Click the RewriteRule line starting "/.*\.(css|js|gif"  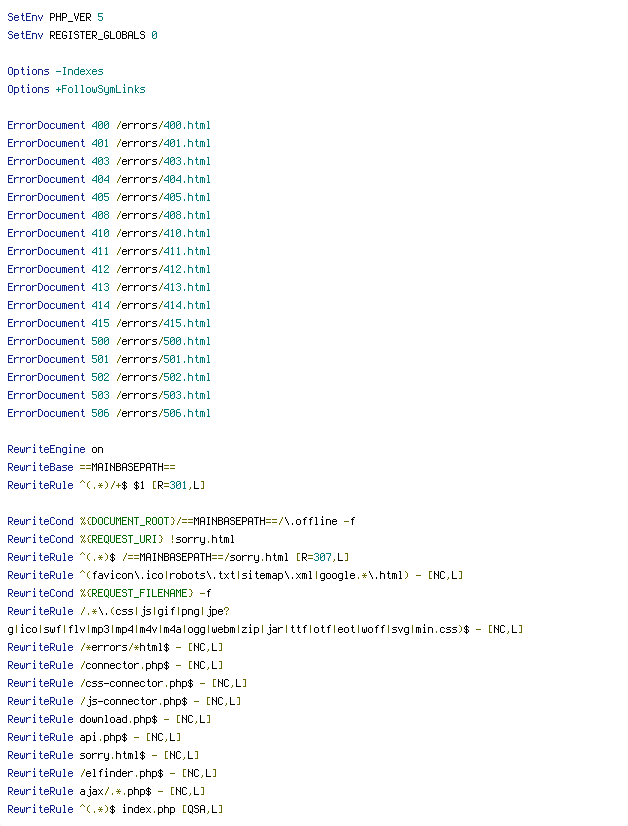click(x=118, y=611)
